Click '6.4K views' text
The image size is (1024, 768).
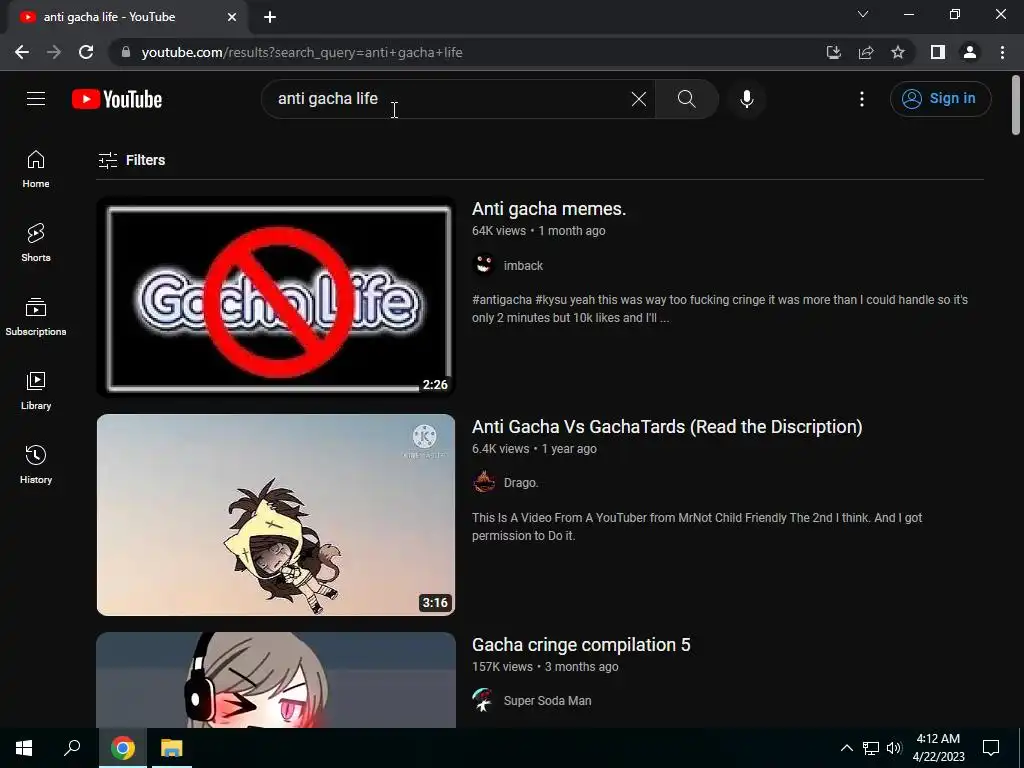point(501,449)
